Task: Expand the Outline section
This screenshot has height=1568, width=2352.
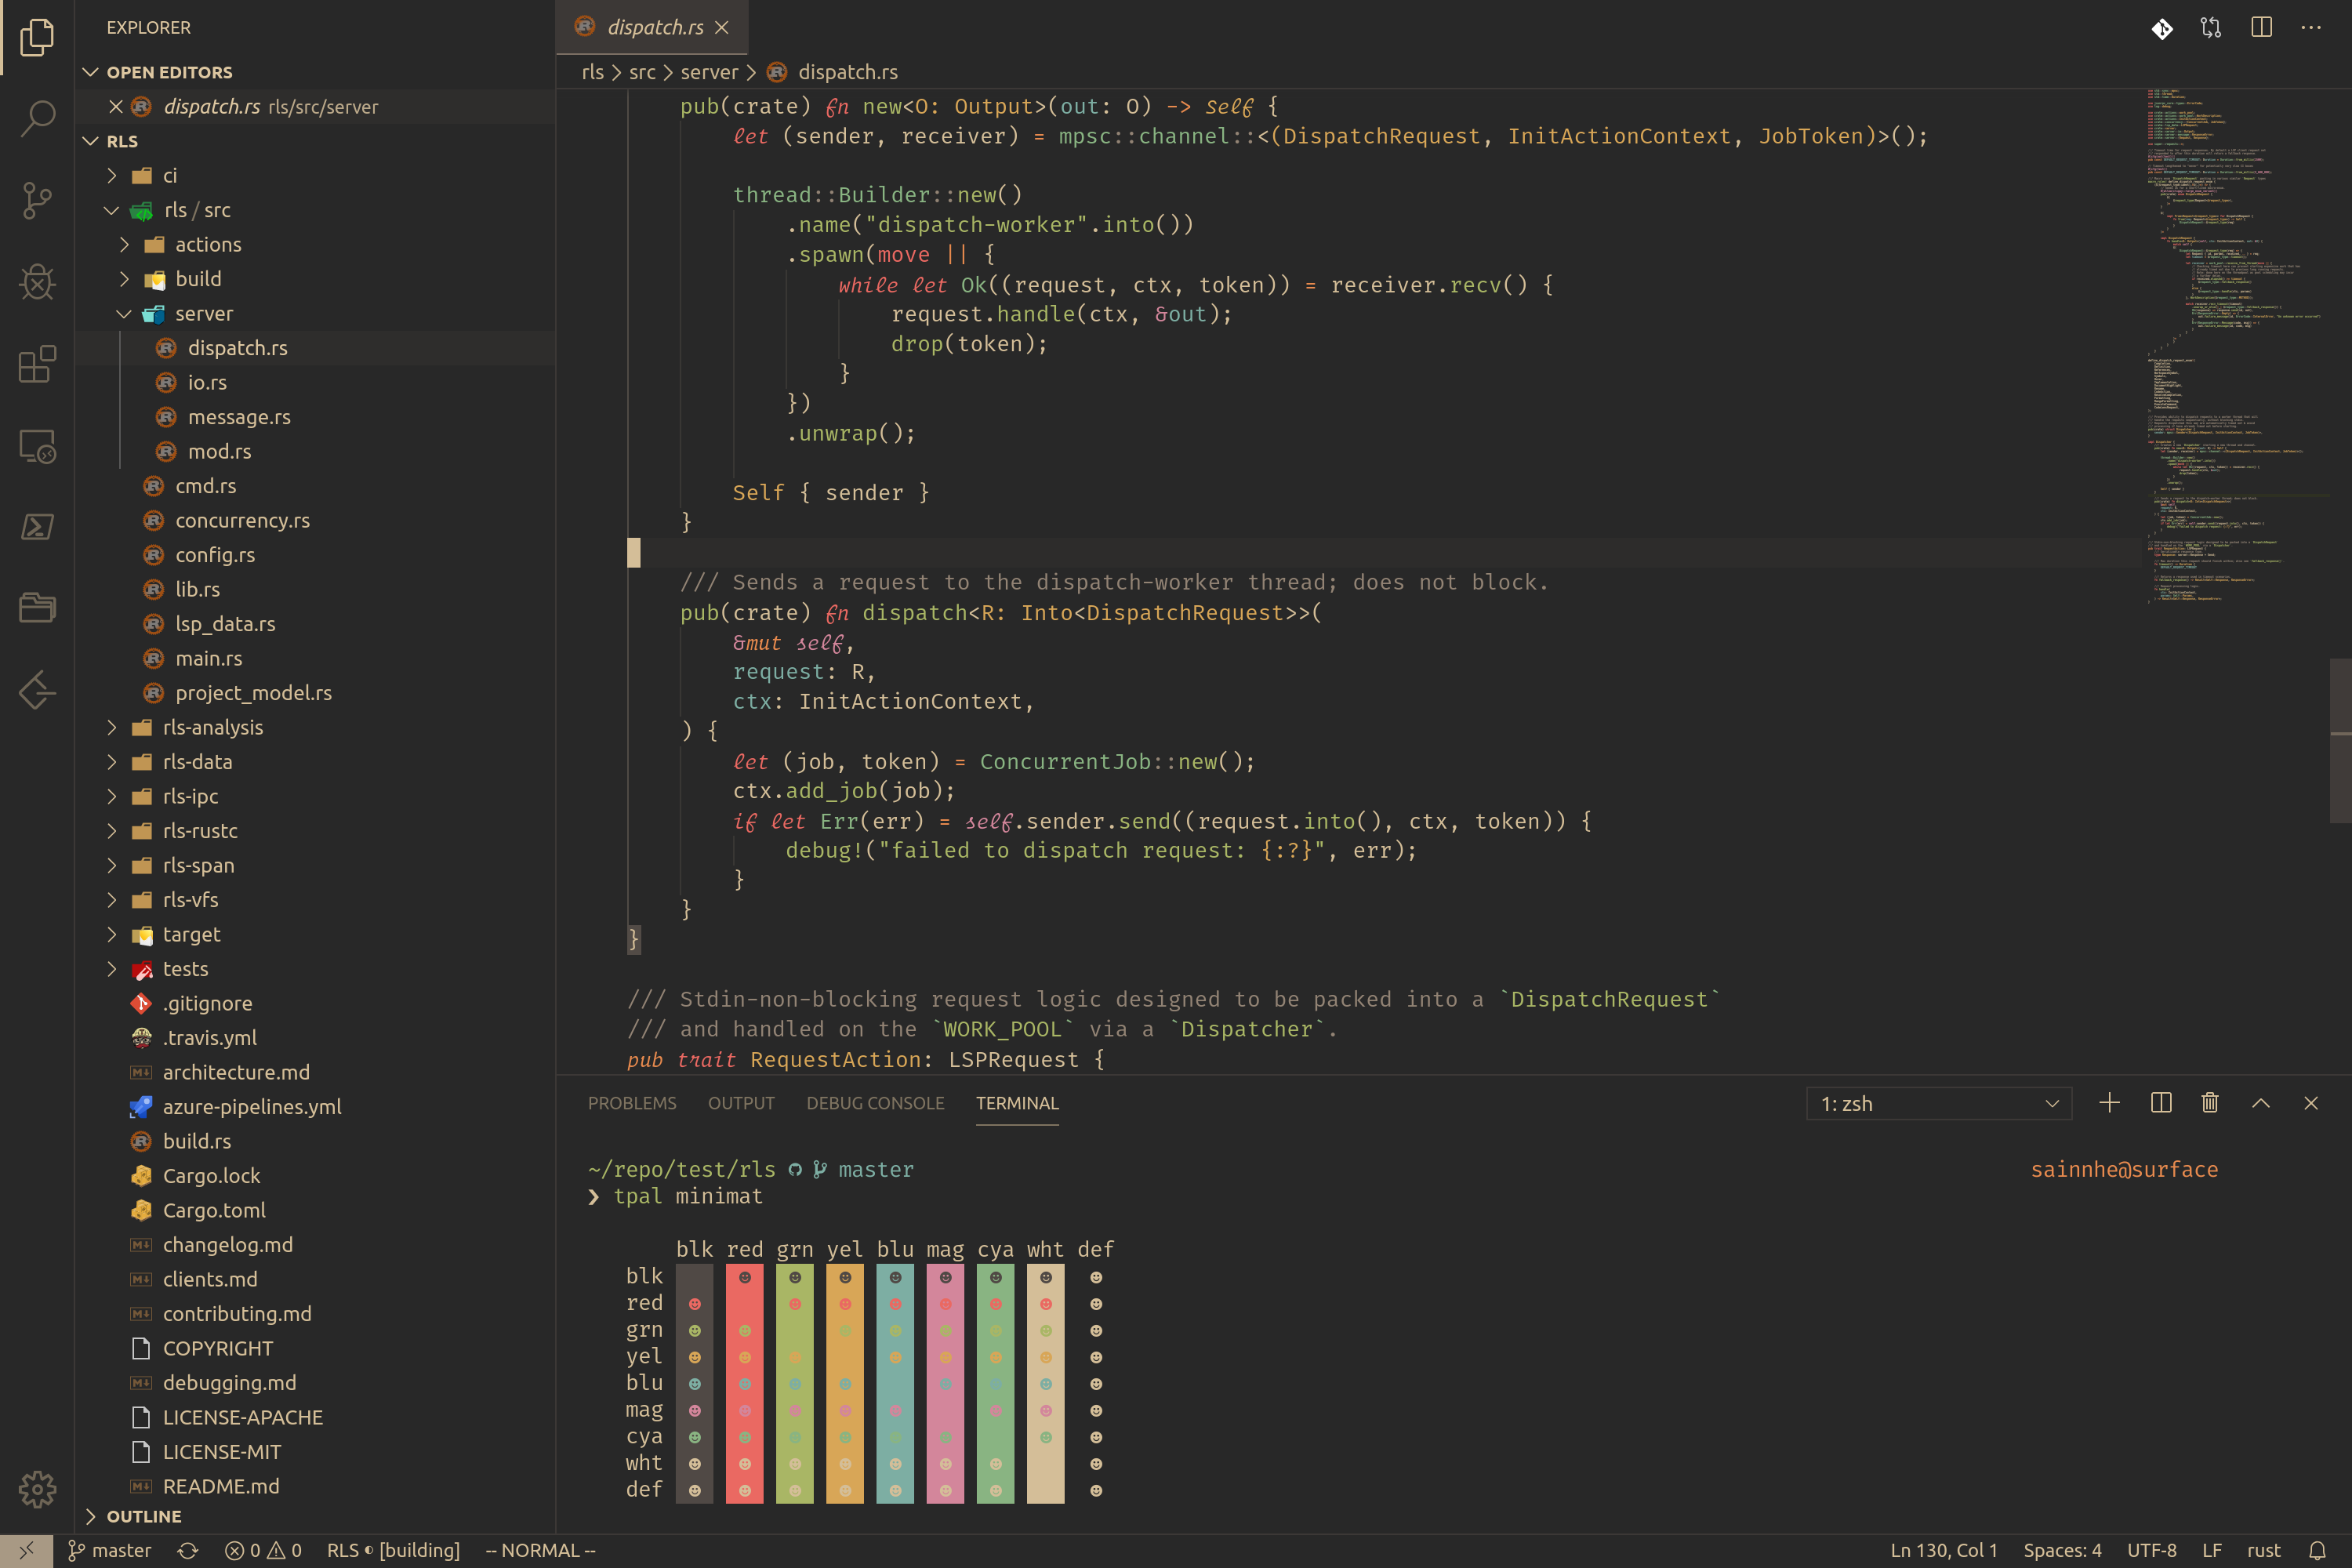Action: (90, 1516)
